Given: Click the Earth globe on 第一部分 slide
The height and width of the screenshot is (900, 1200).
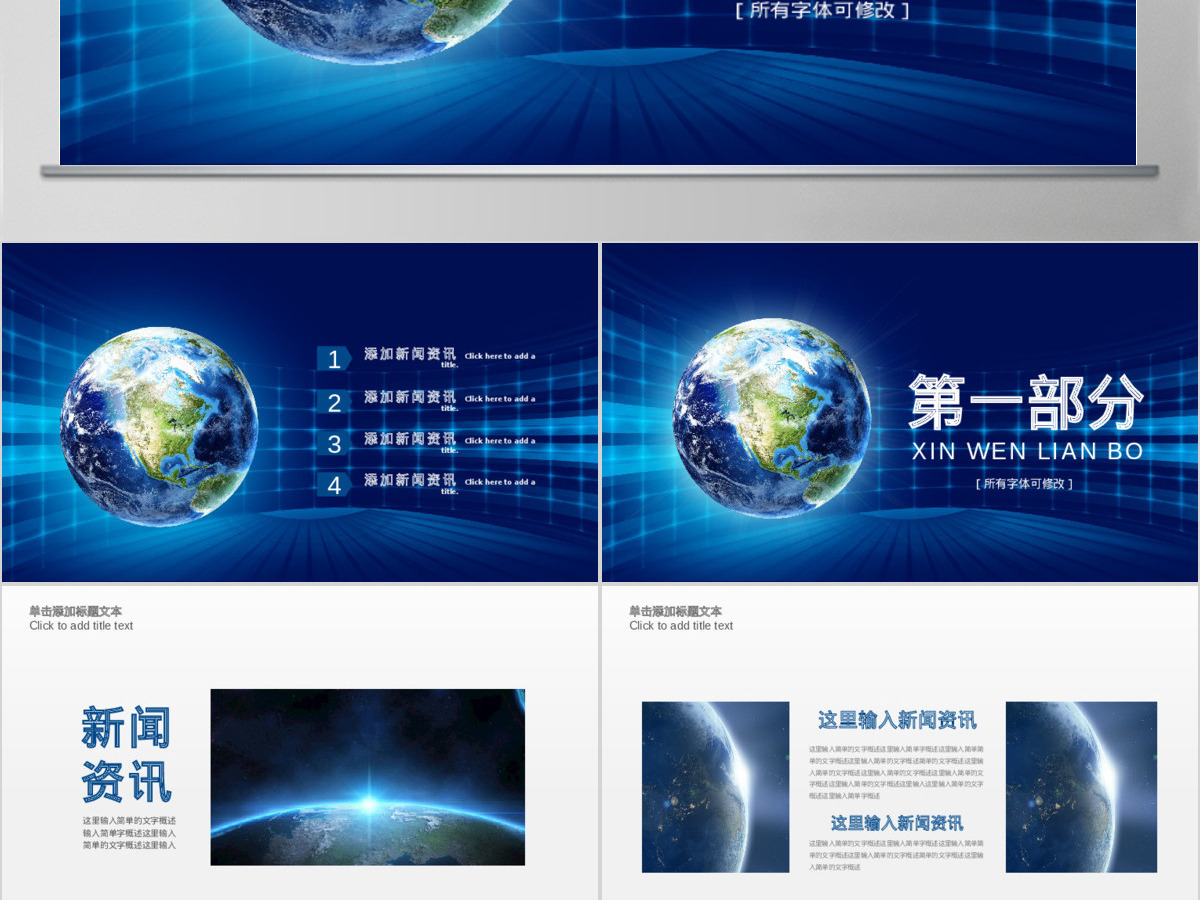Looking at the screenshot, I should click(771, 419).
